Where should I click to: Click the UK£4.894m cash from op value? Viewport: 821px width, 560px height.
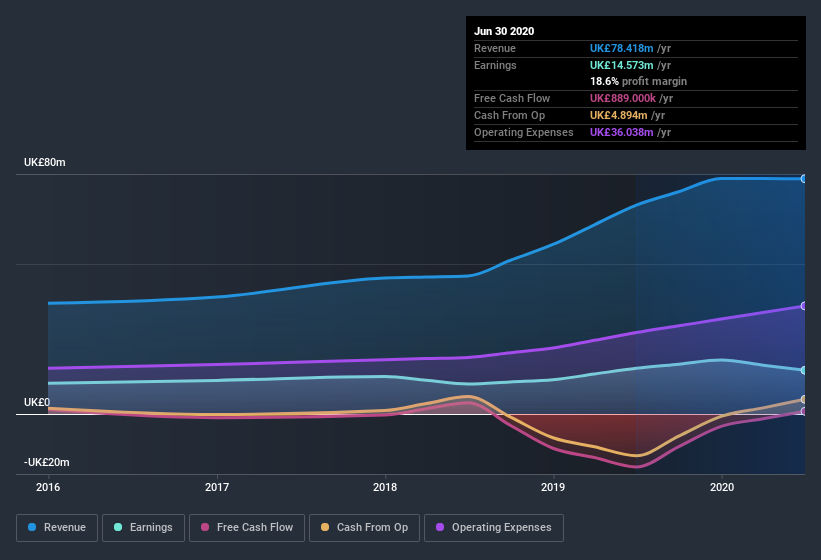coord(618,115)
